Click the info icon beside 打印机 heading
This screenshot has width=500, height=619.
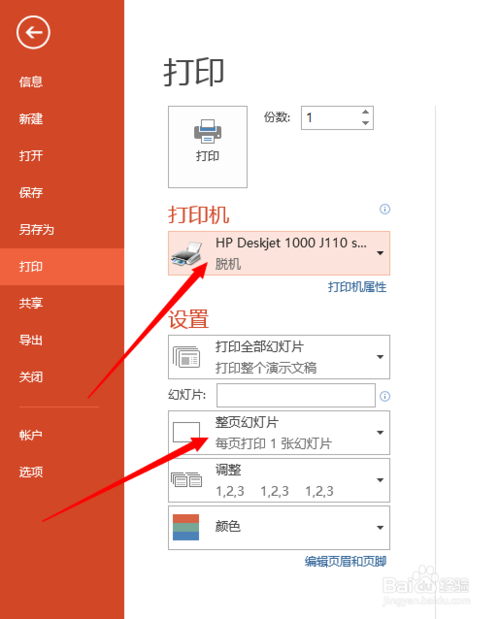(x=385, y=209)
